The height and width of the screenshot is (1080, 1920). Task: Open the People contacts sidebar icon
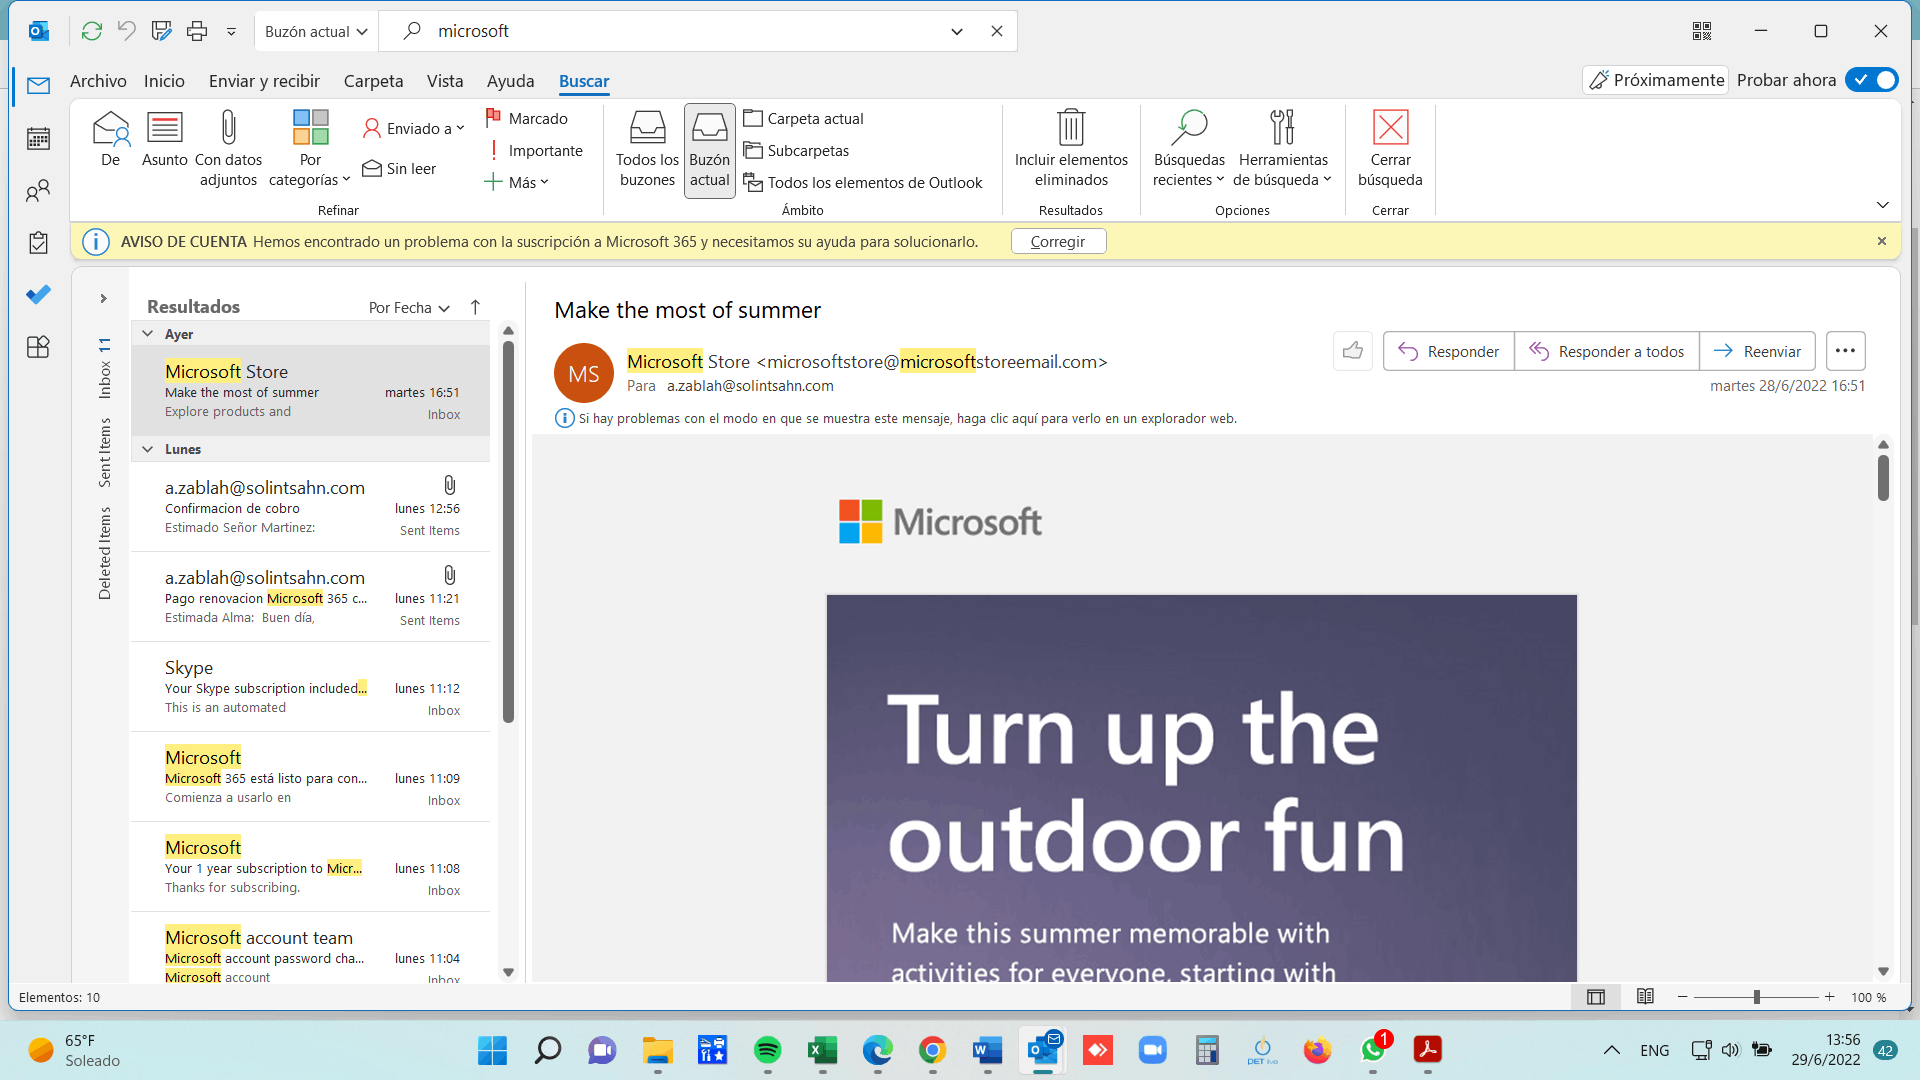click(x=38, y=191)
